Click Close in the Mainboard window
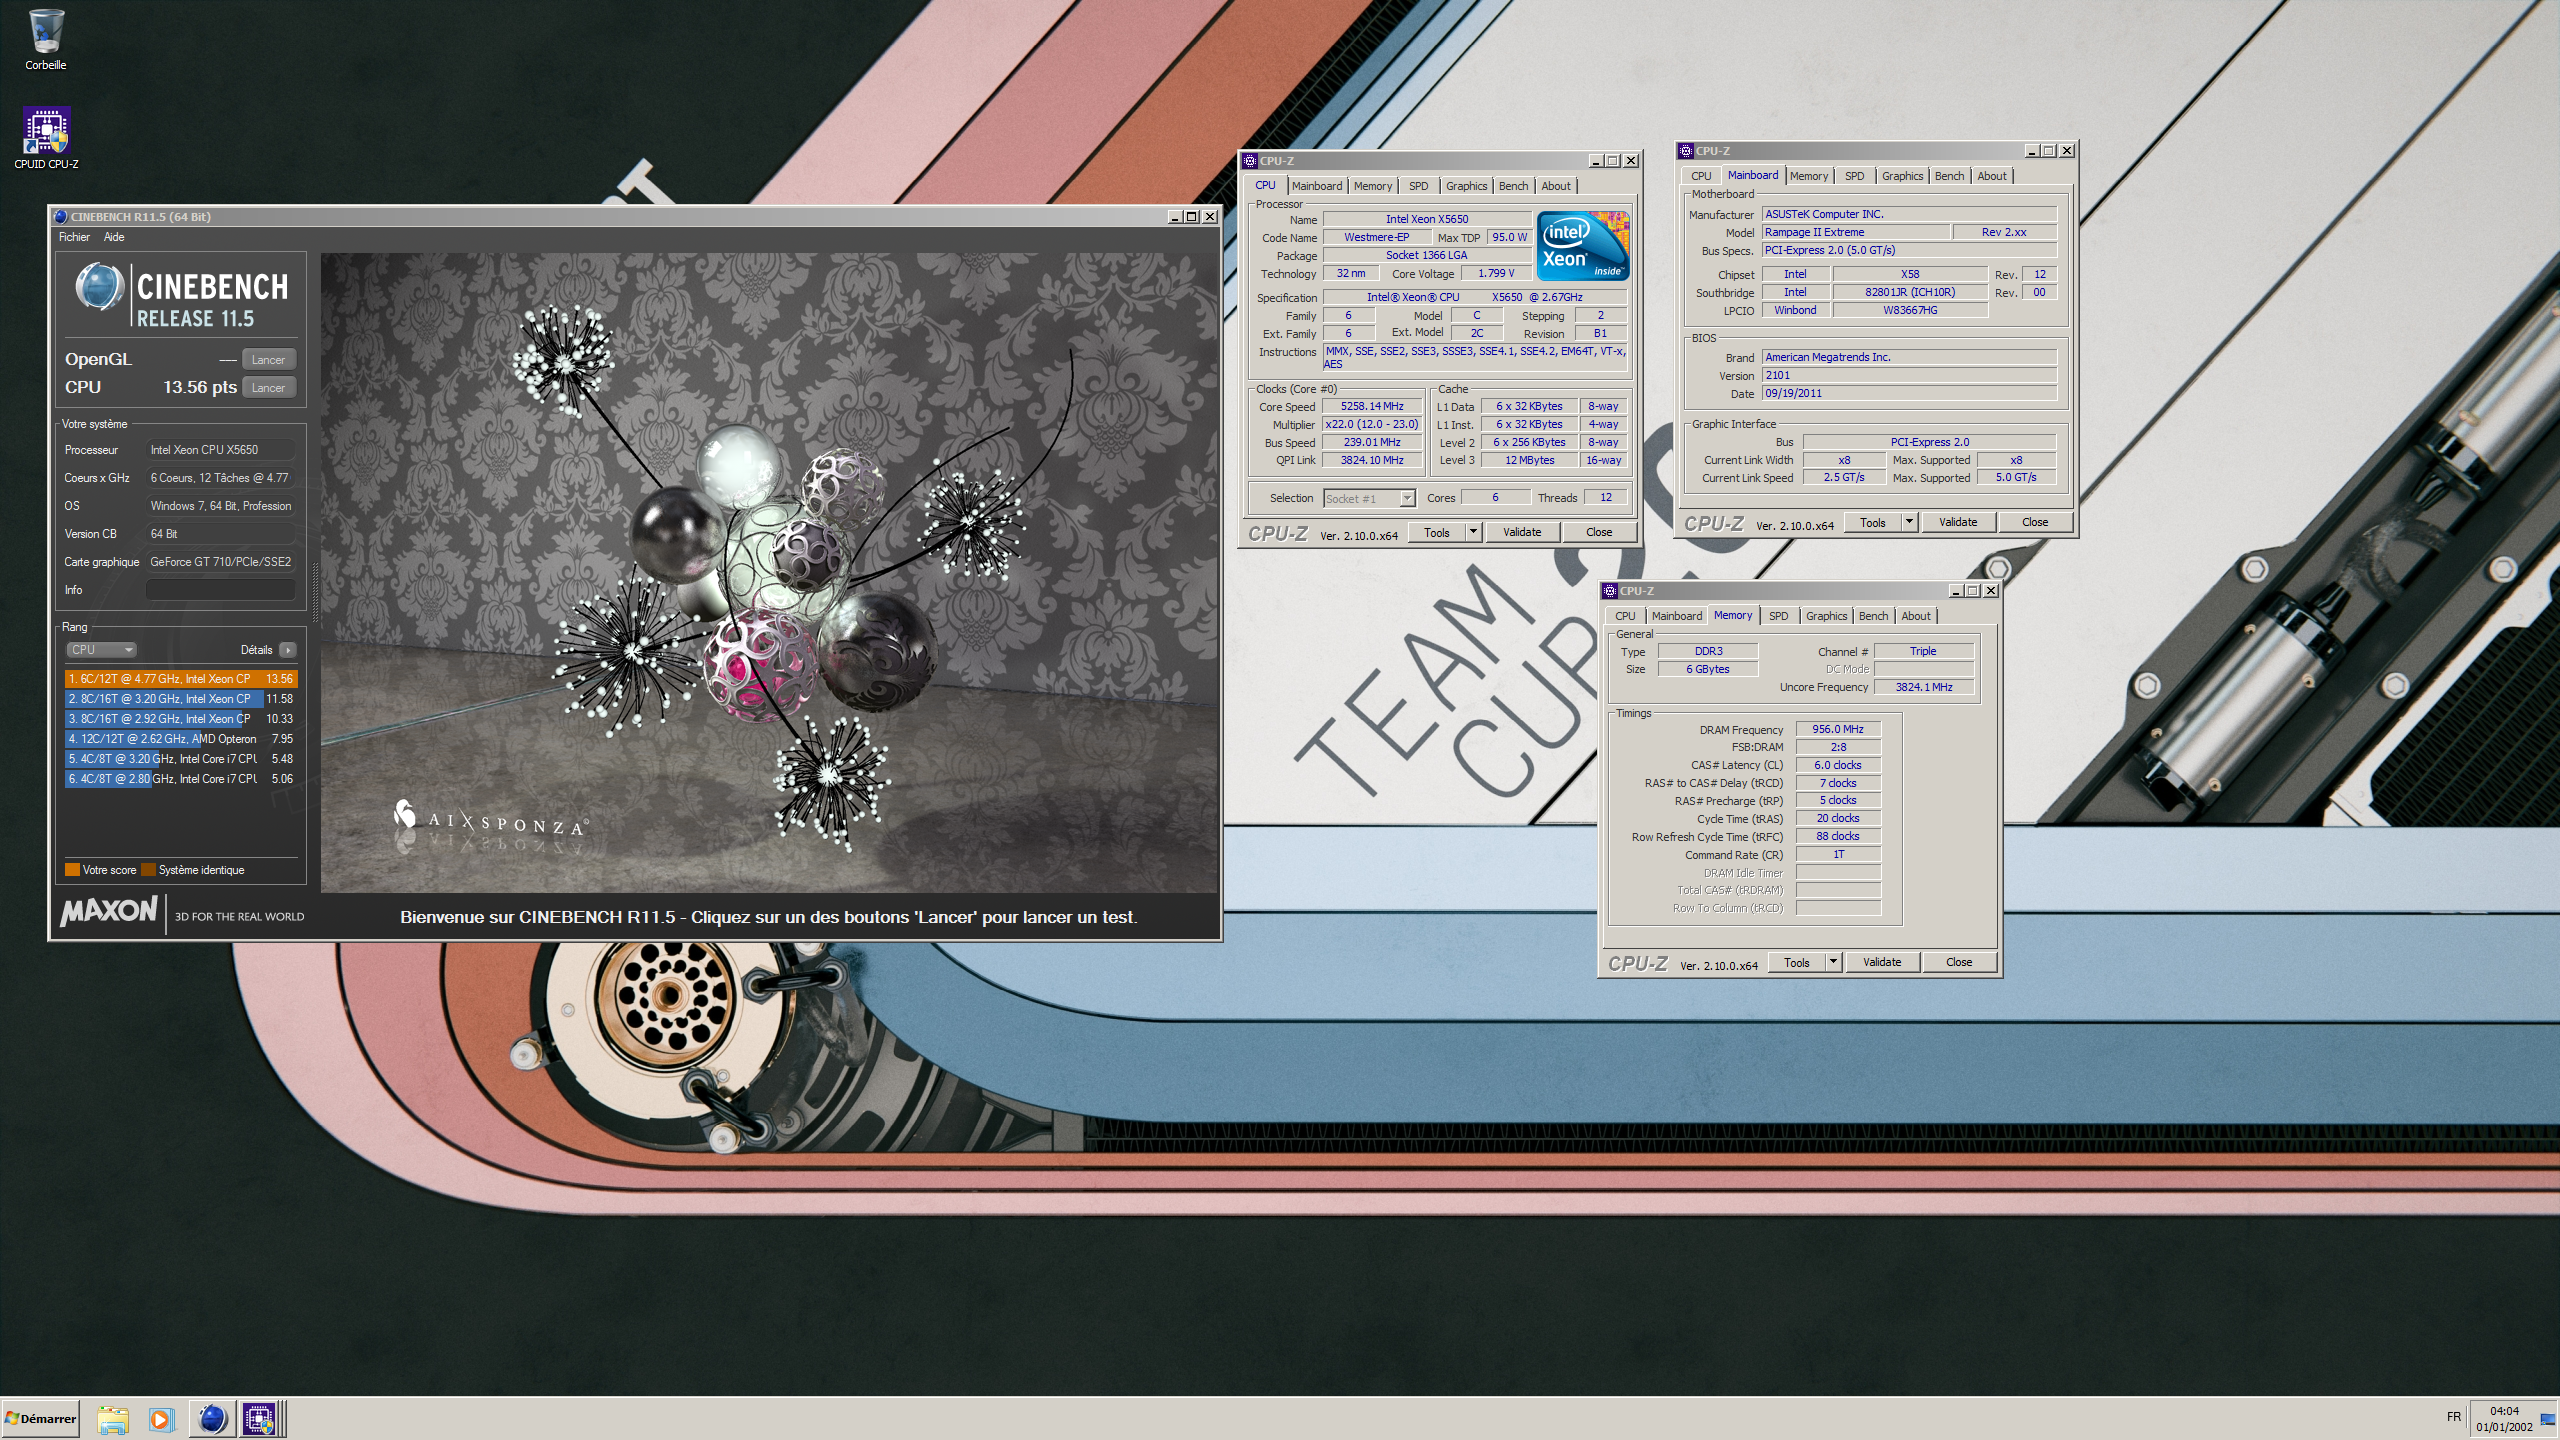Image resolution: width=2560 pixels, height=1440 pixels. point(2034,522)
